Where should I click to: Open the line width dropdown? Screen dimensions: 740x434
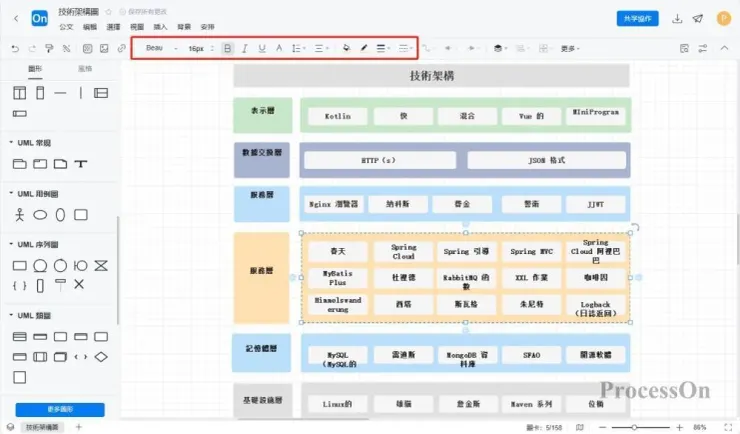point(383,48)
